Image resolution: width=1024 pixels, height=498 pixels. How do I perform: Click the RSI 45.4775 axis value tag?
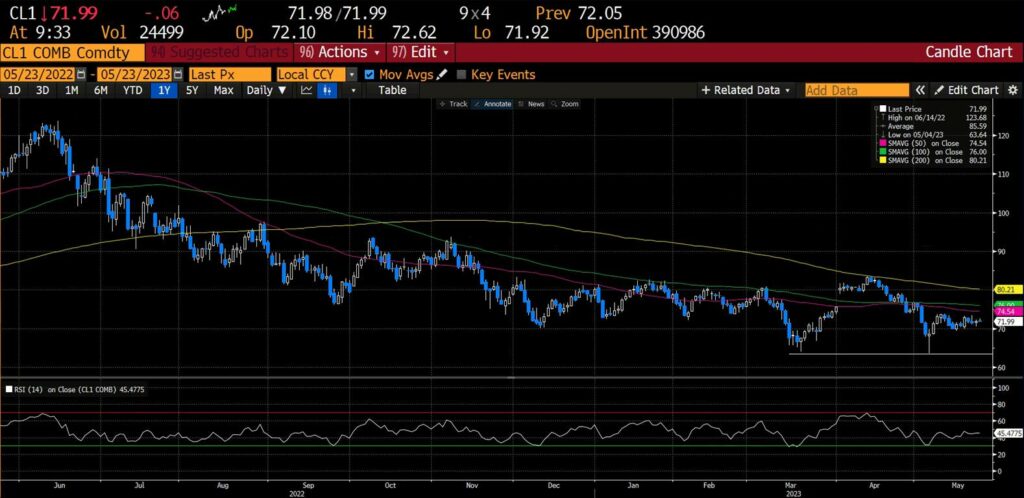click(x=1006, y=433)
